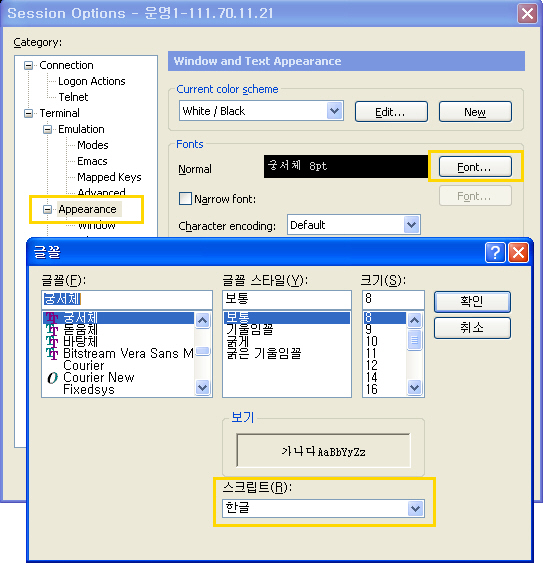The image size is (544, 563).
Task: Click the Edit... color scheme button
Action: (391, 112)
